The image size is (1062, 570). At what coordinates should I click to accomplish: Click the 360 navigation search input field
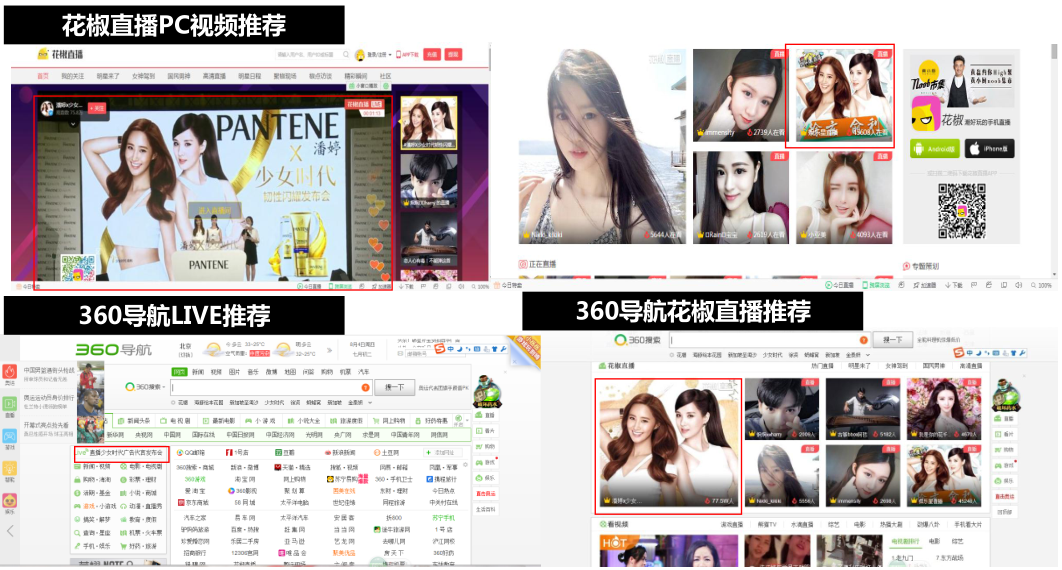click(270, 386)
